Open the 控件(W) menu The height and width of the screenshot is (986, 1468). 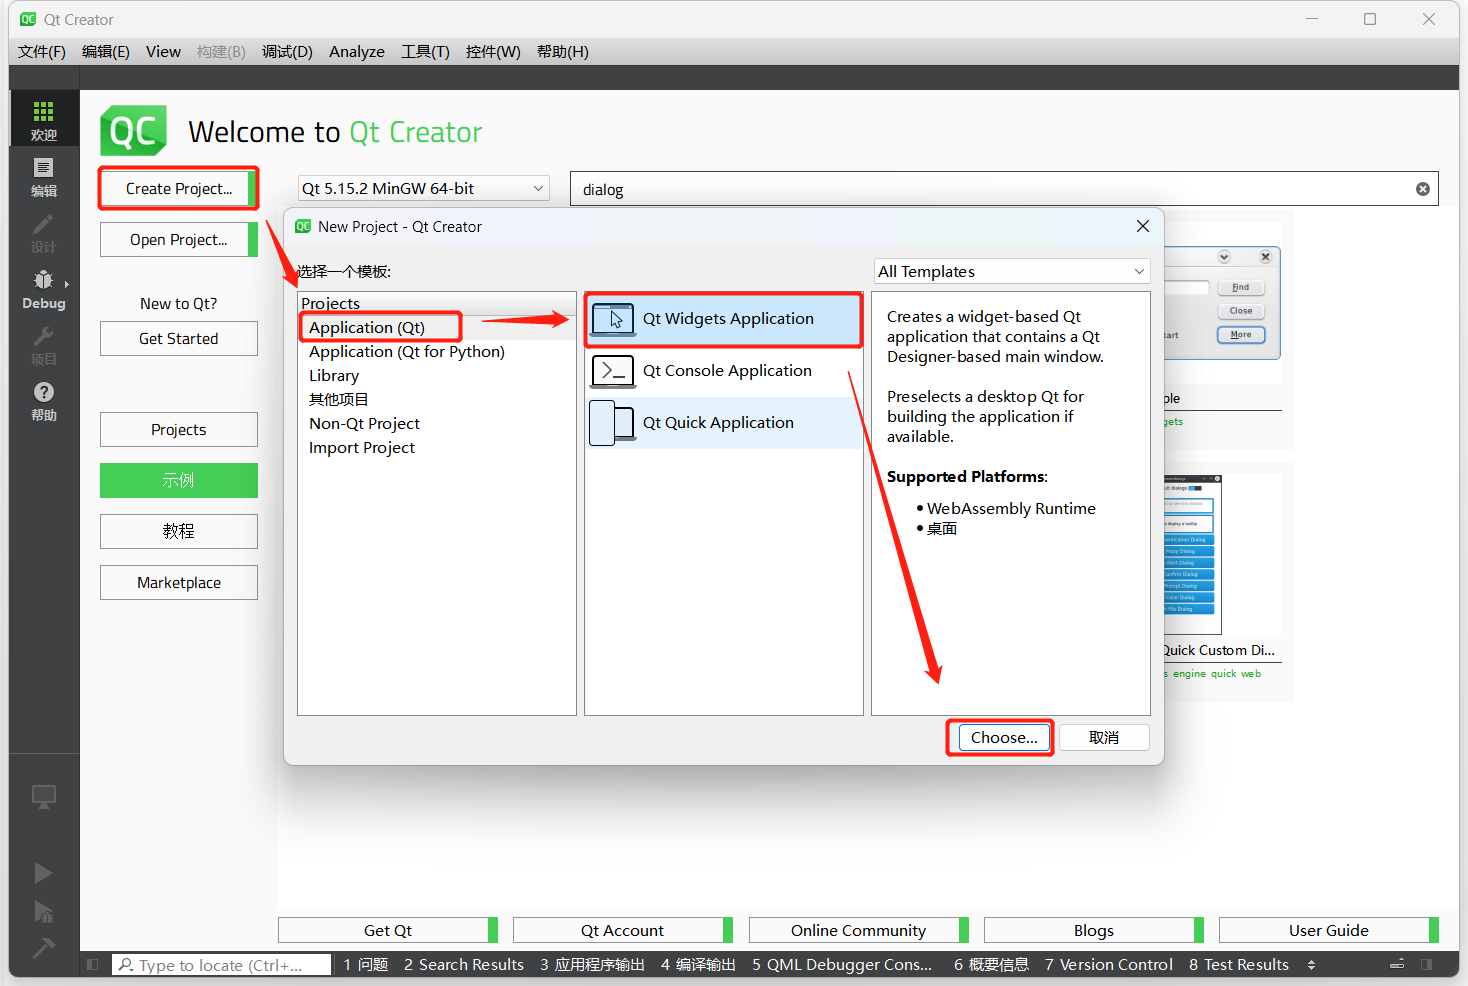point(493,52)
